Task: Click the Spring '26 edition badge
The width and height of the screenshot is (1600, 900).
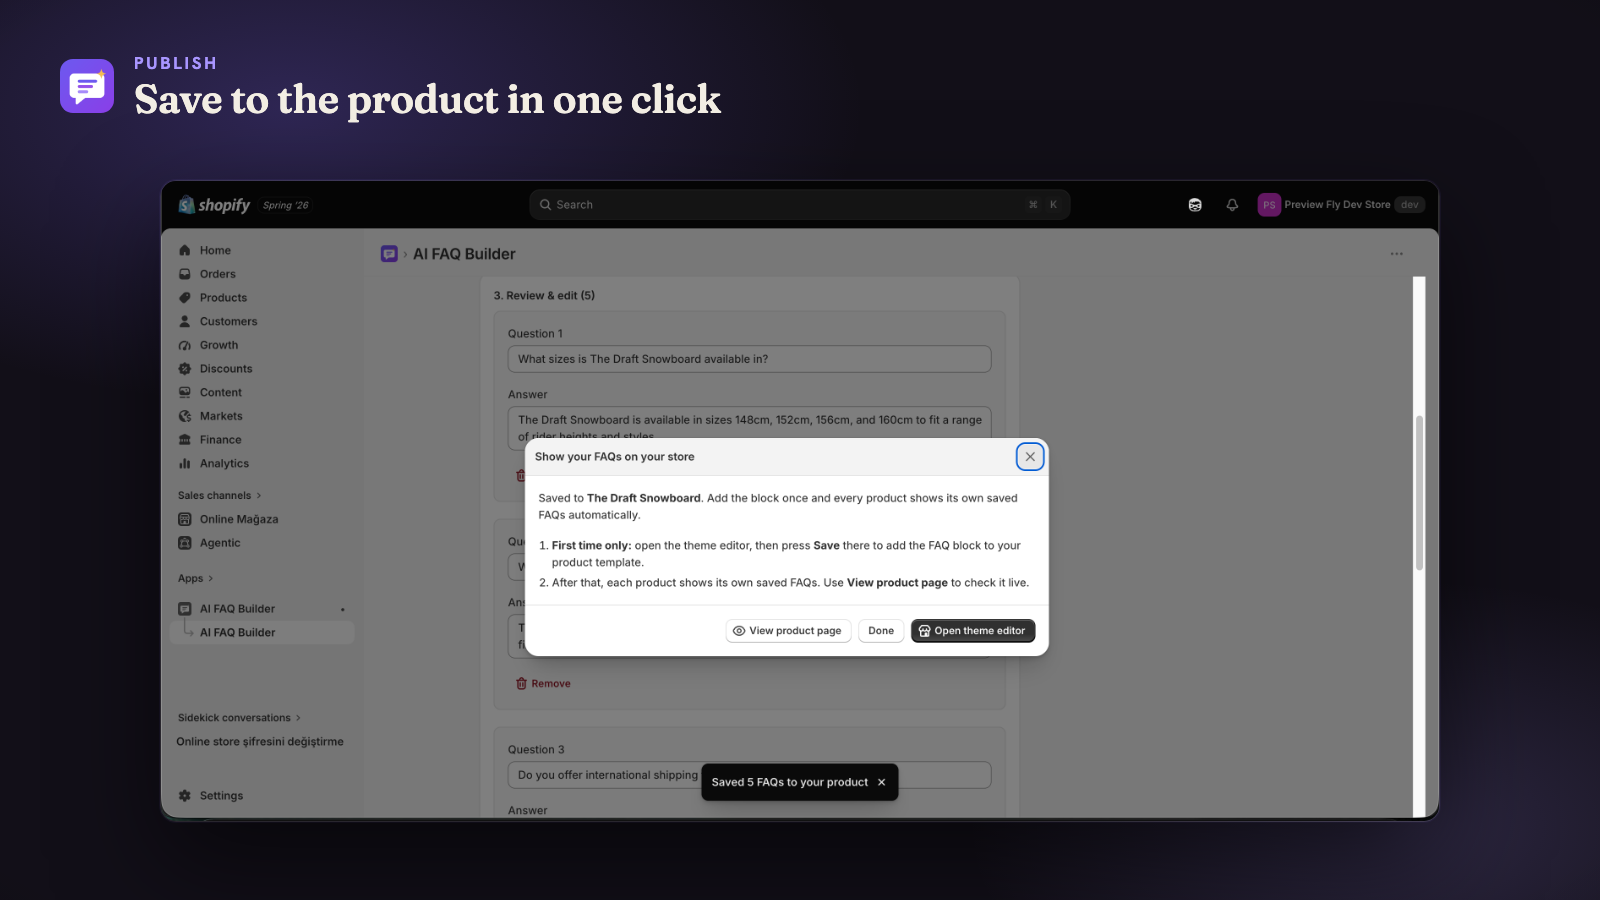Action: pyautogui.click(x=286, y=205)
